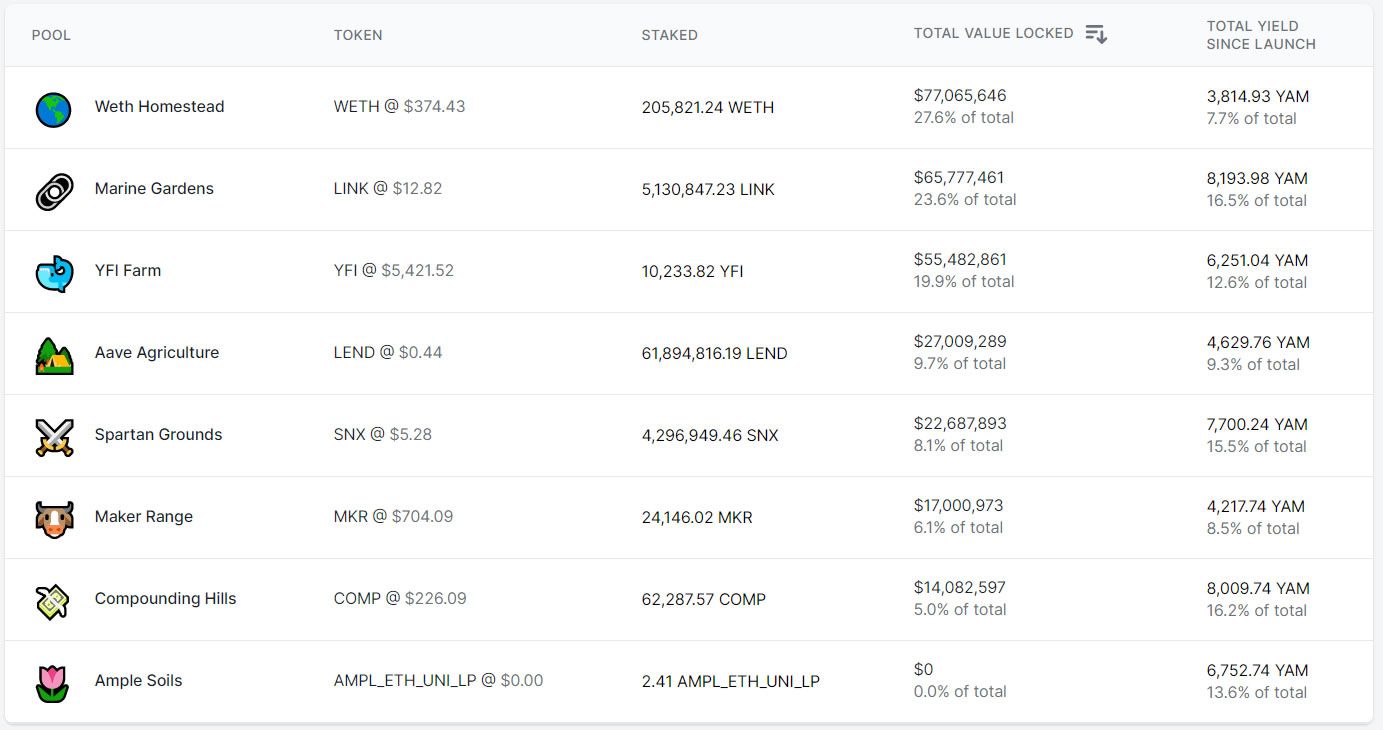The width and height of the screenshot is (1383, 730).
Task: Click the Spartan Grounds crossed swords icon
Action: click(53, 437)
